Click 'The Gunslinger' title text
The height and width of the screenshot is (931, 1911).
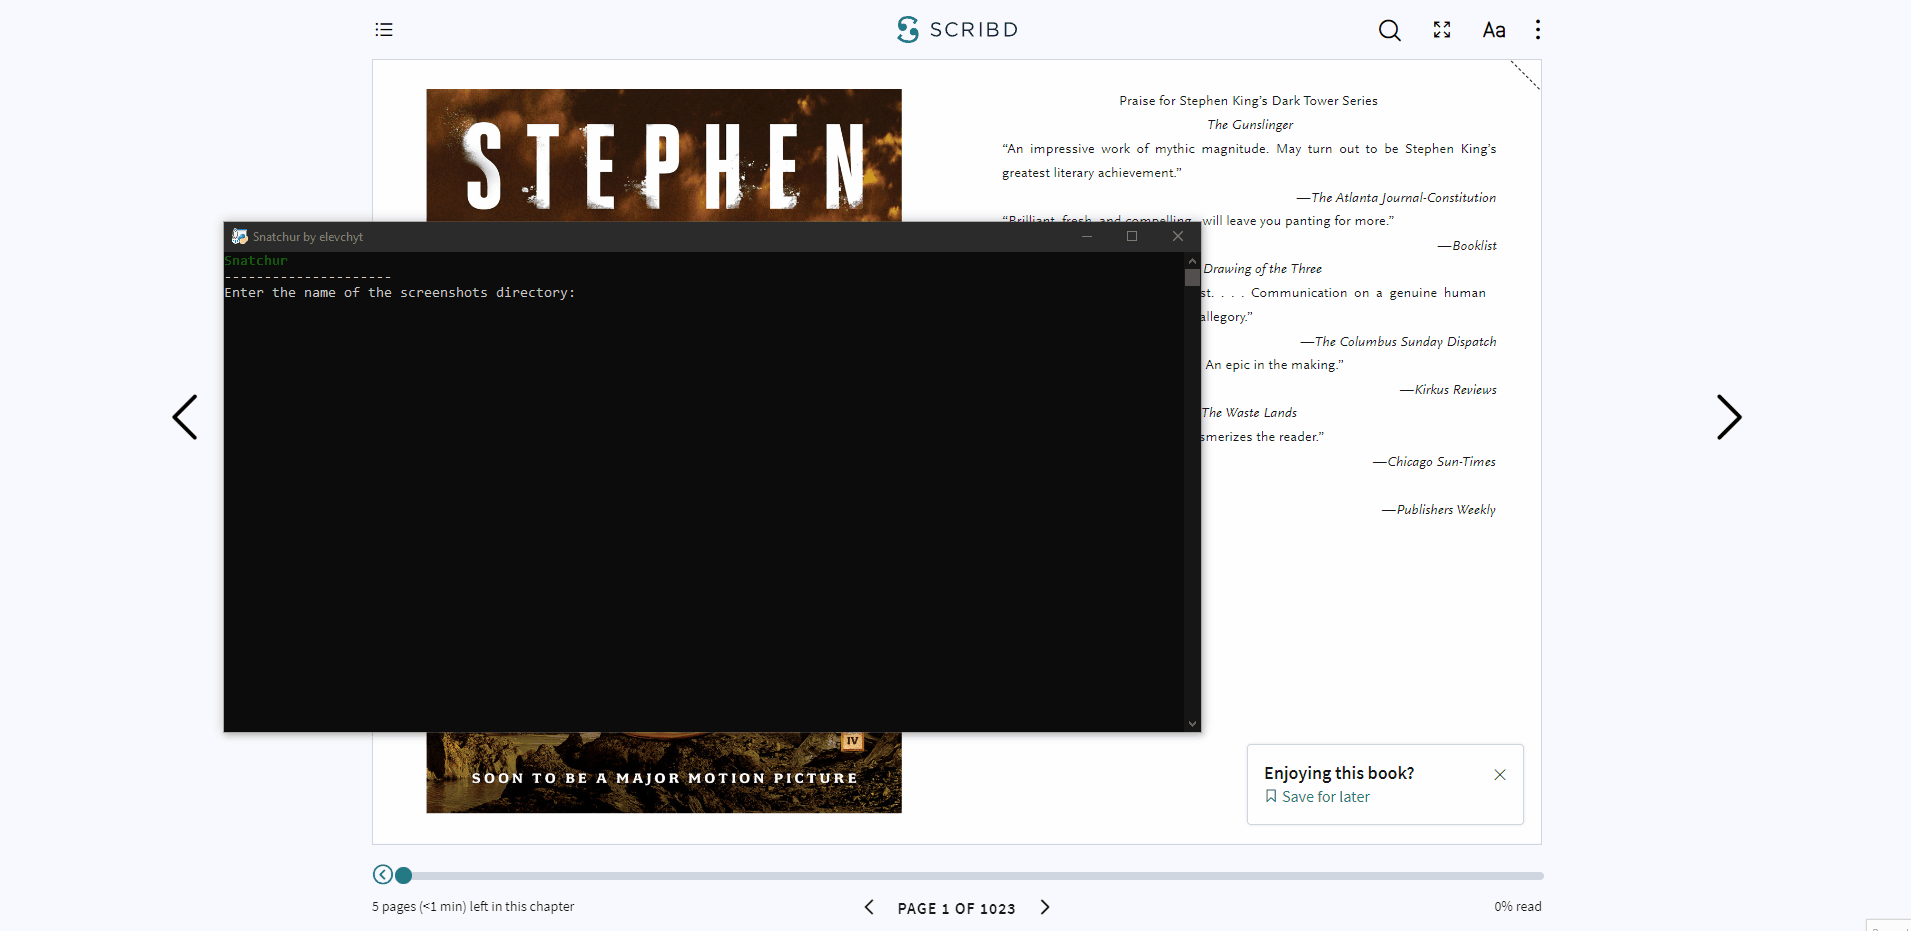[x=1250, y=125]
